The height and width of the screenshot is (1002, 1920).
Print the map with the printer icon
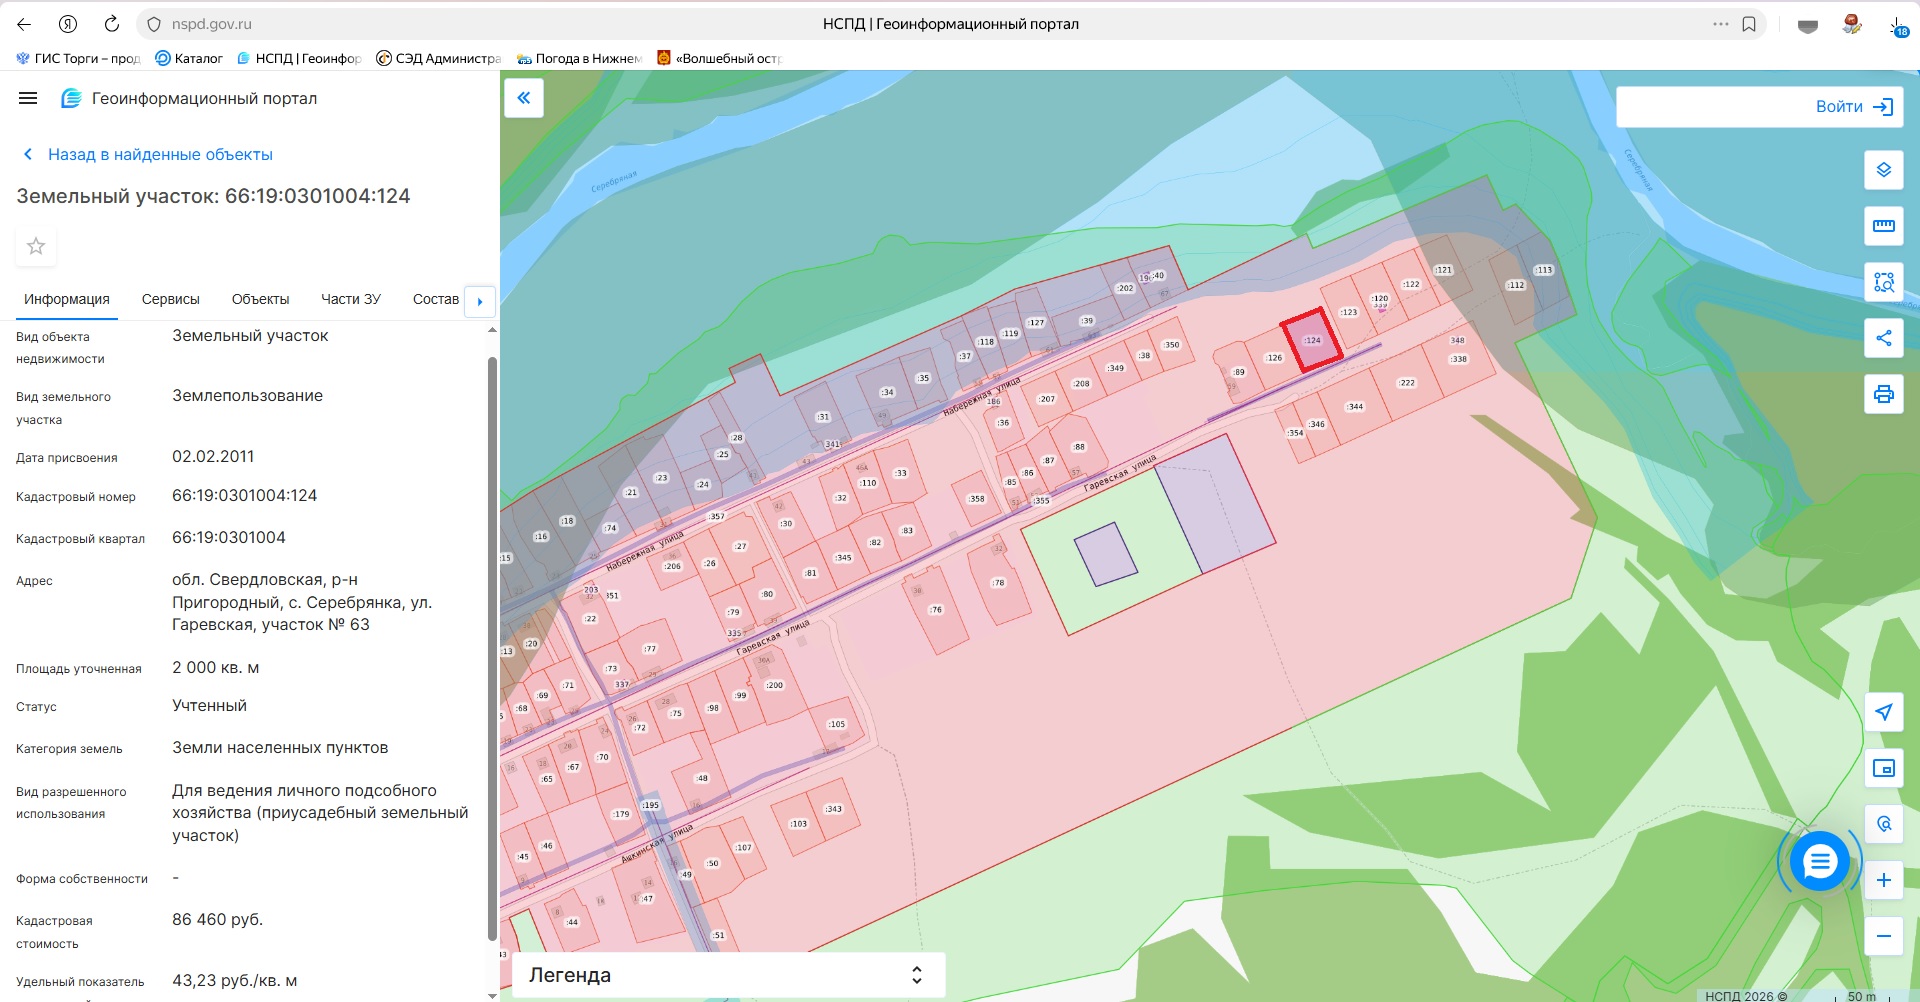1884,394
